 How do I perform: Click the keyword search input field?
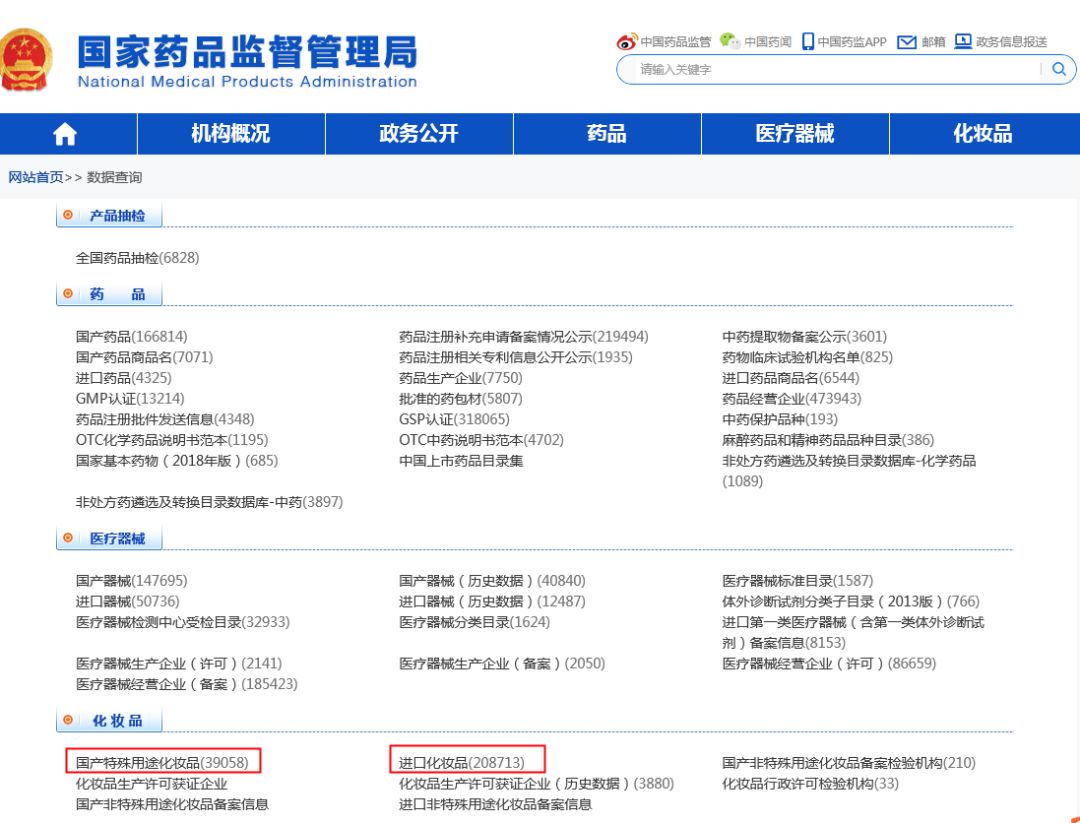pyautogui.click(x=830, y=69)
